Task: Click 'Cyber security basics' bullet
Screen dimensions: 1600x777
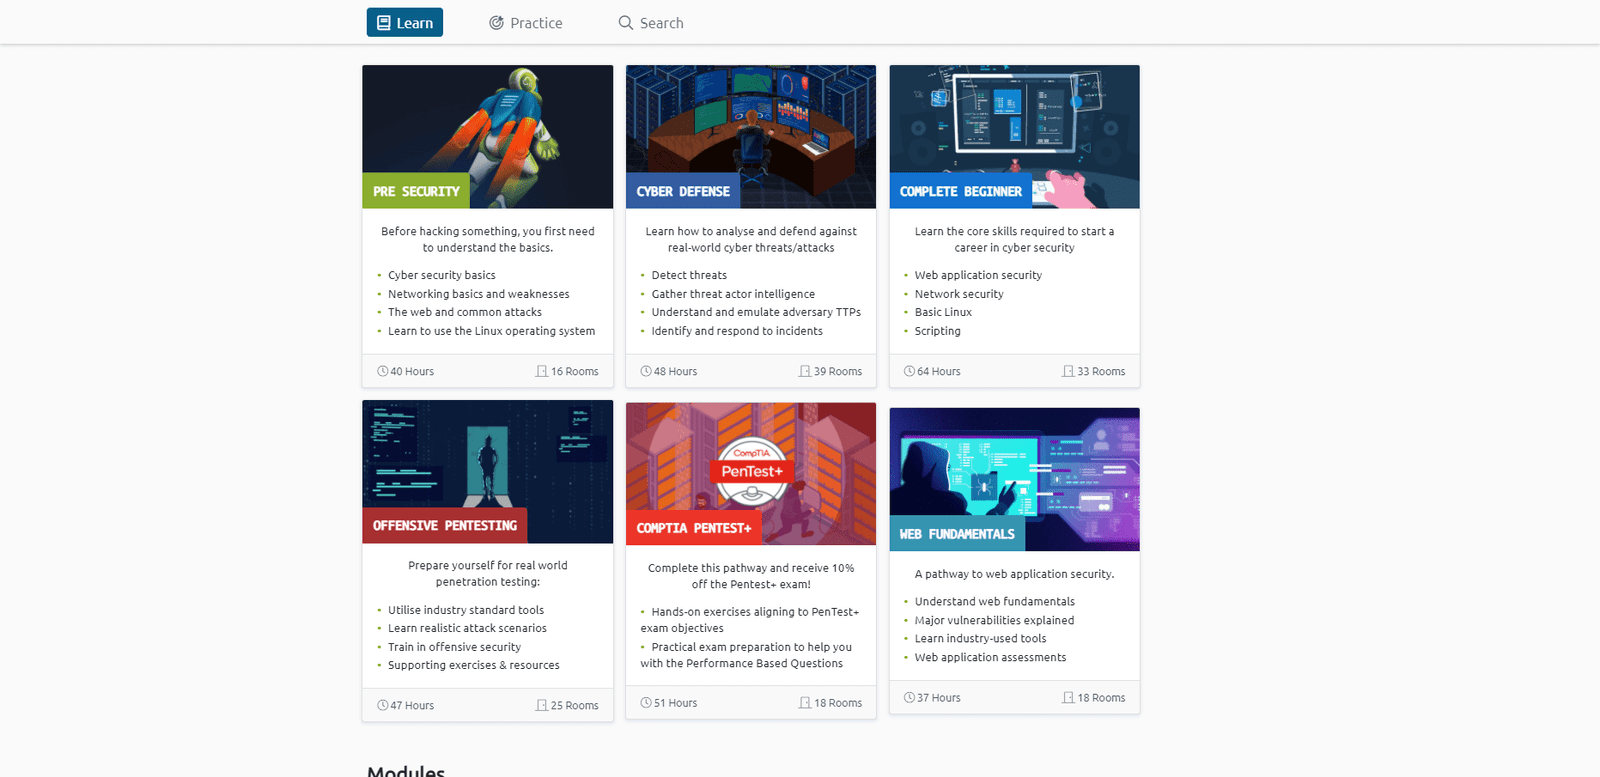Action: pos(442,275)
